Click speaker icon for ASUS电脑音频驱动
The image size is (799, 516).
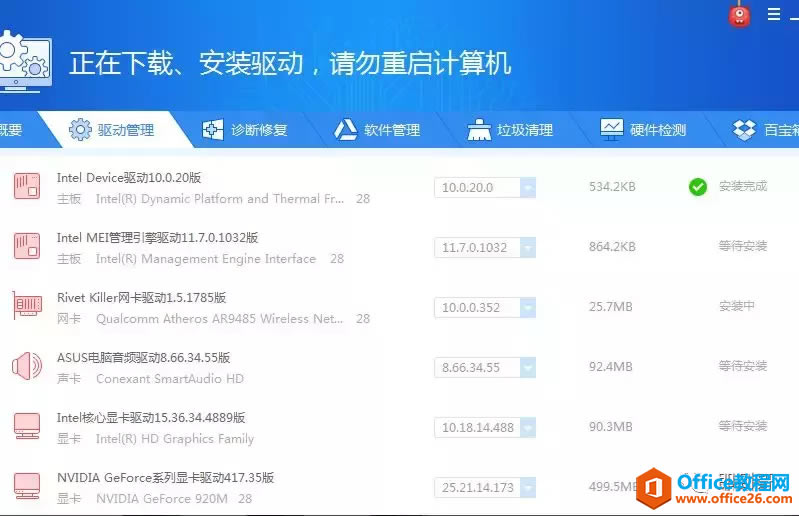(x=27, y=366)
